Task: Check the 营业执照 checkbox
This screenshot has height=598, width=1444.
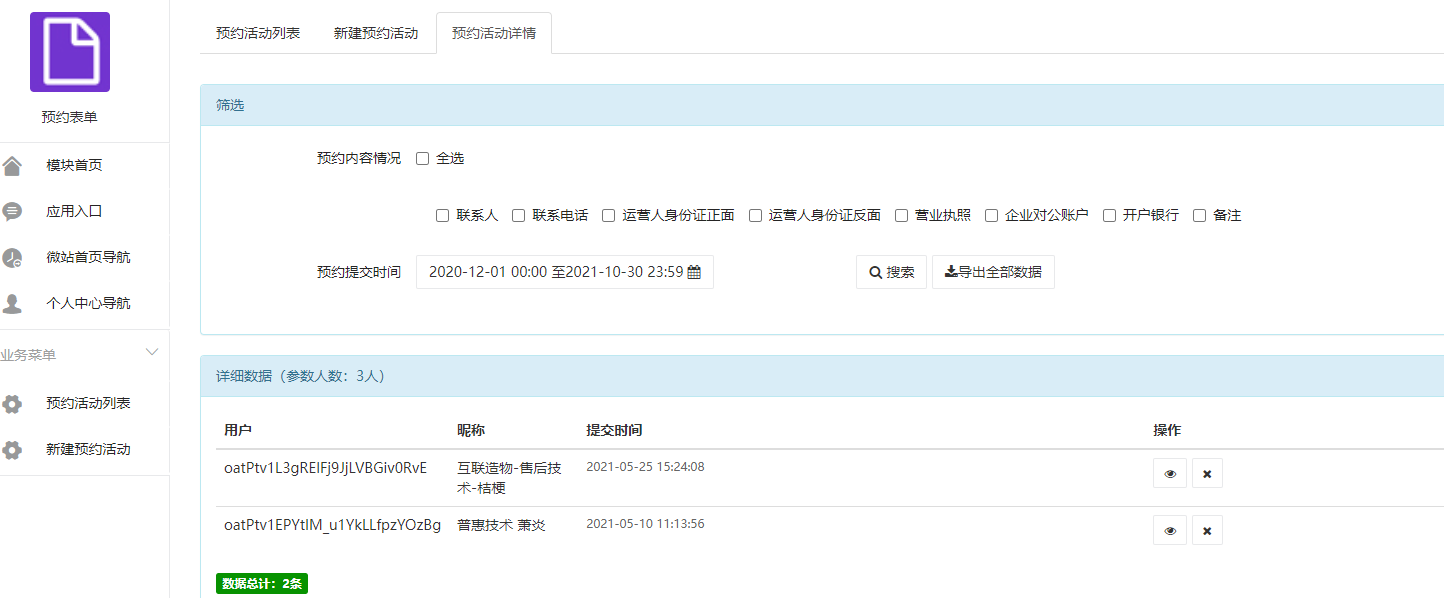Action: [x=901, y=215]
